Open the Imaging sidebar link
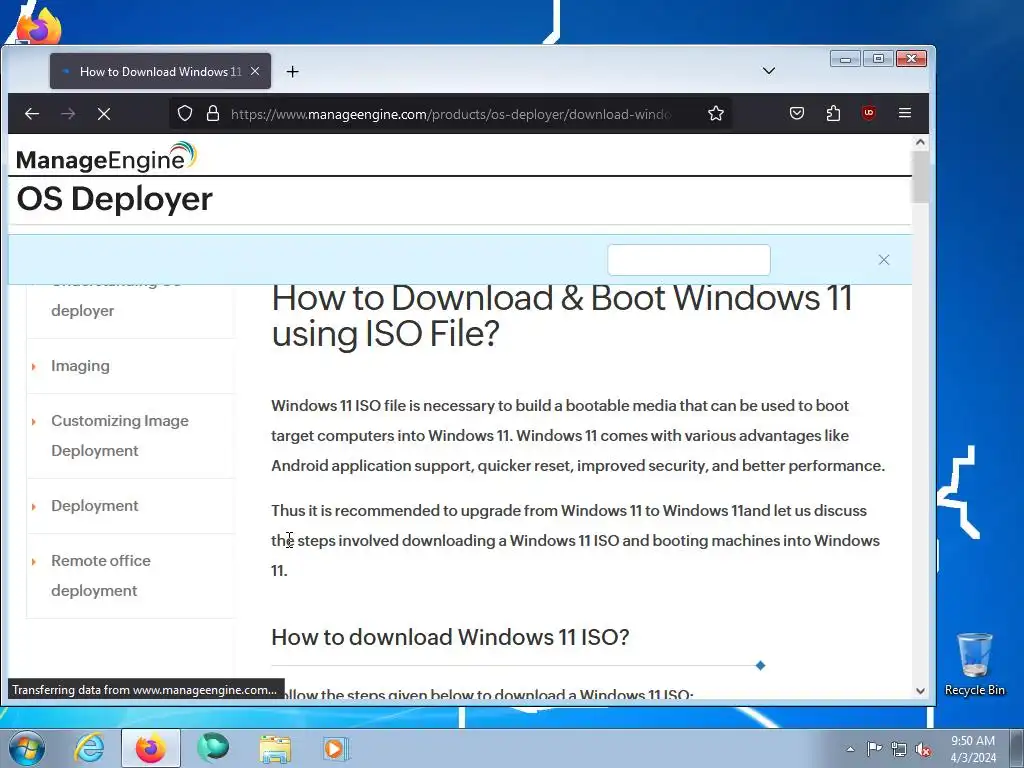1024x768 pixels. tap(80, 366)
